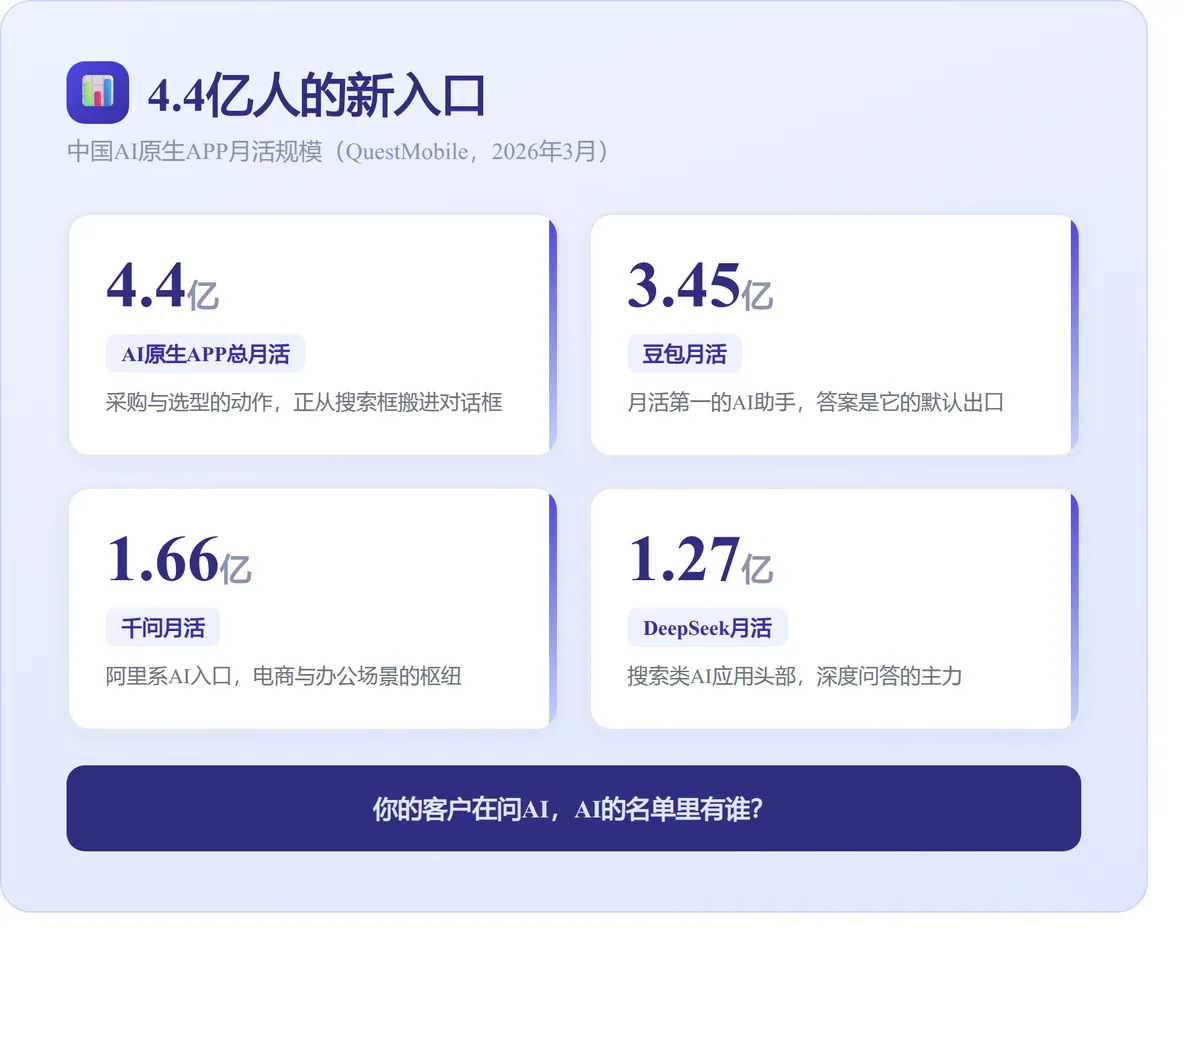Click the "1.27亿" figure
Viewport: 1200px width, 1043px height.
[700, 560]
